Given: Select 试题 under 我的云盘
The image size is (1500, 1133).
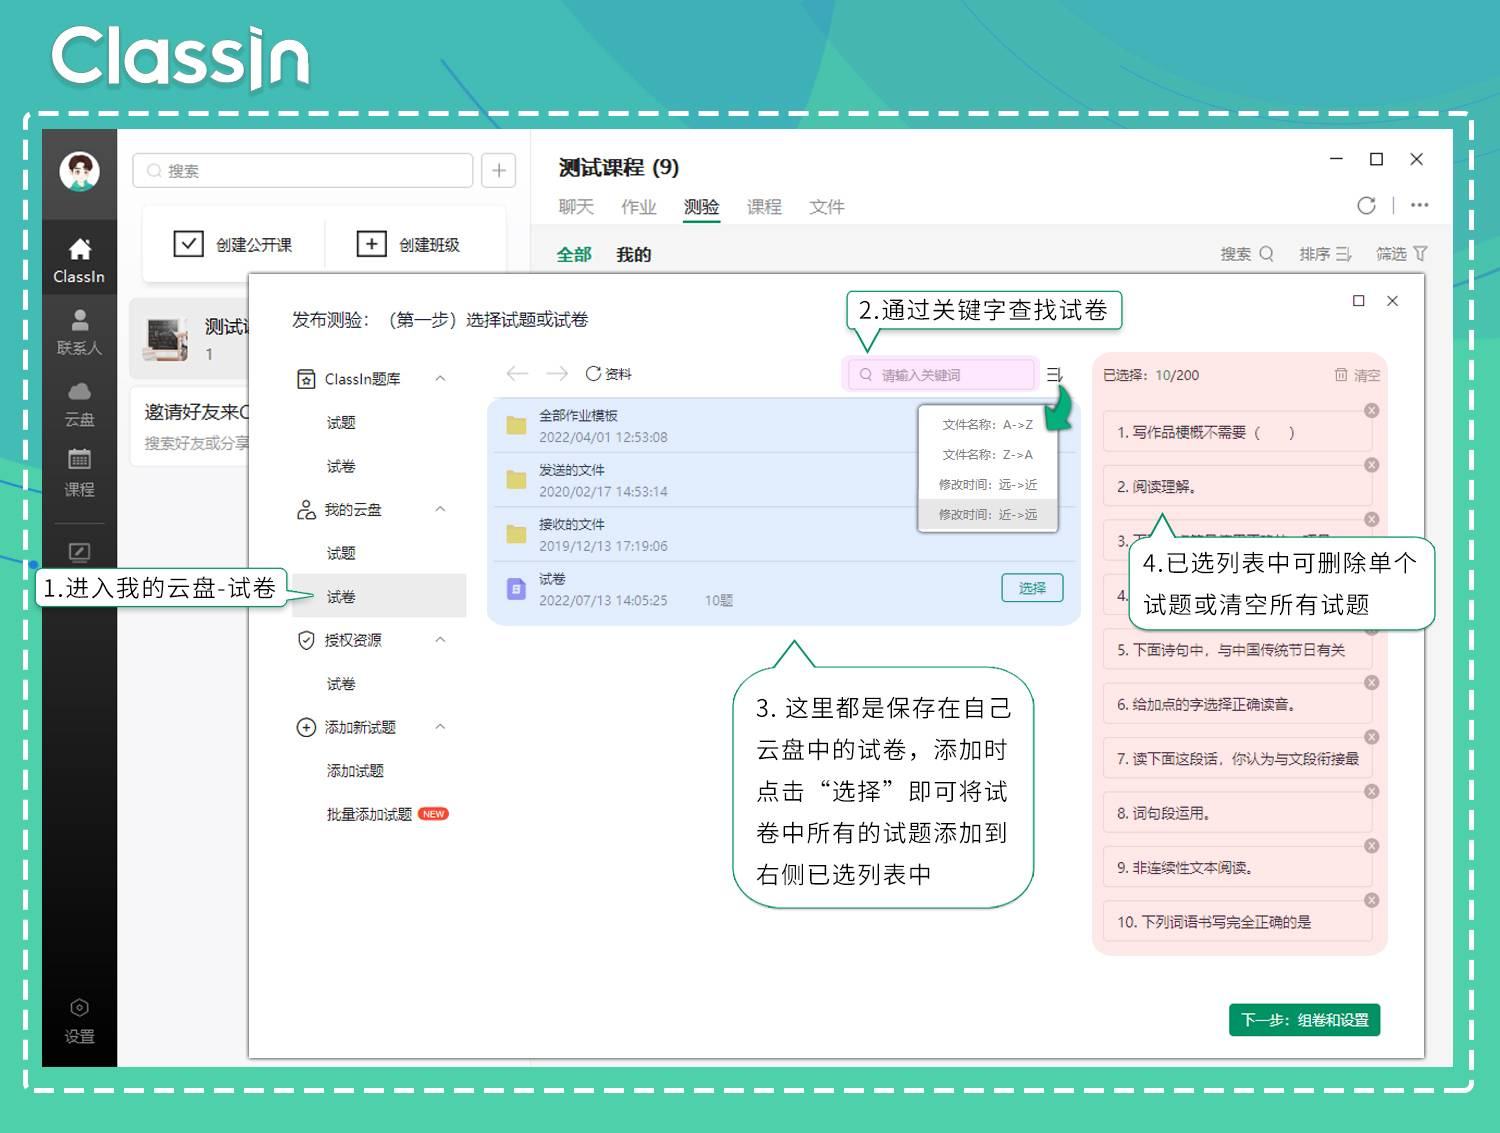Looking at the screenshot, I should (341, 553).
